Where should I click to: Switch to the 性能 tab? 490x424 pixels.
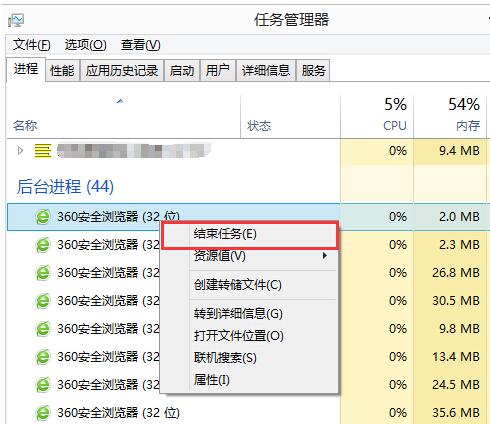click(x=62, y=70)
